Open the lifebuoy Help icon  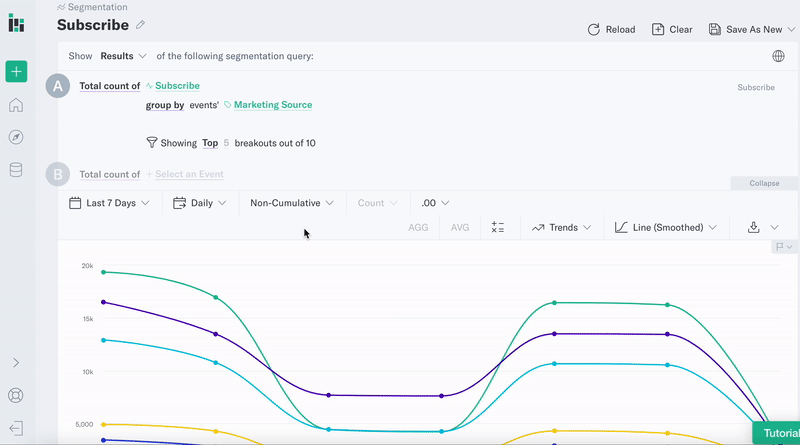click(x=16, y=395)
